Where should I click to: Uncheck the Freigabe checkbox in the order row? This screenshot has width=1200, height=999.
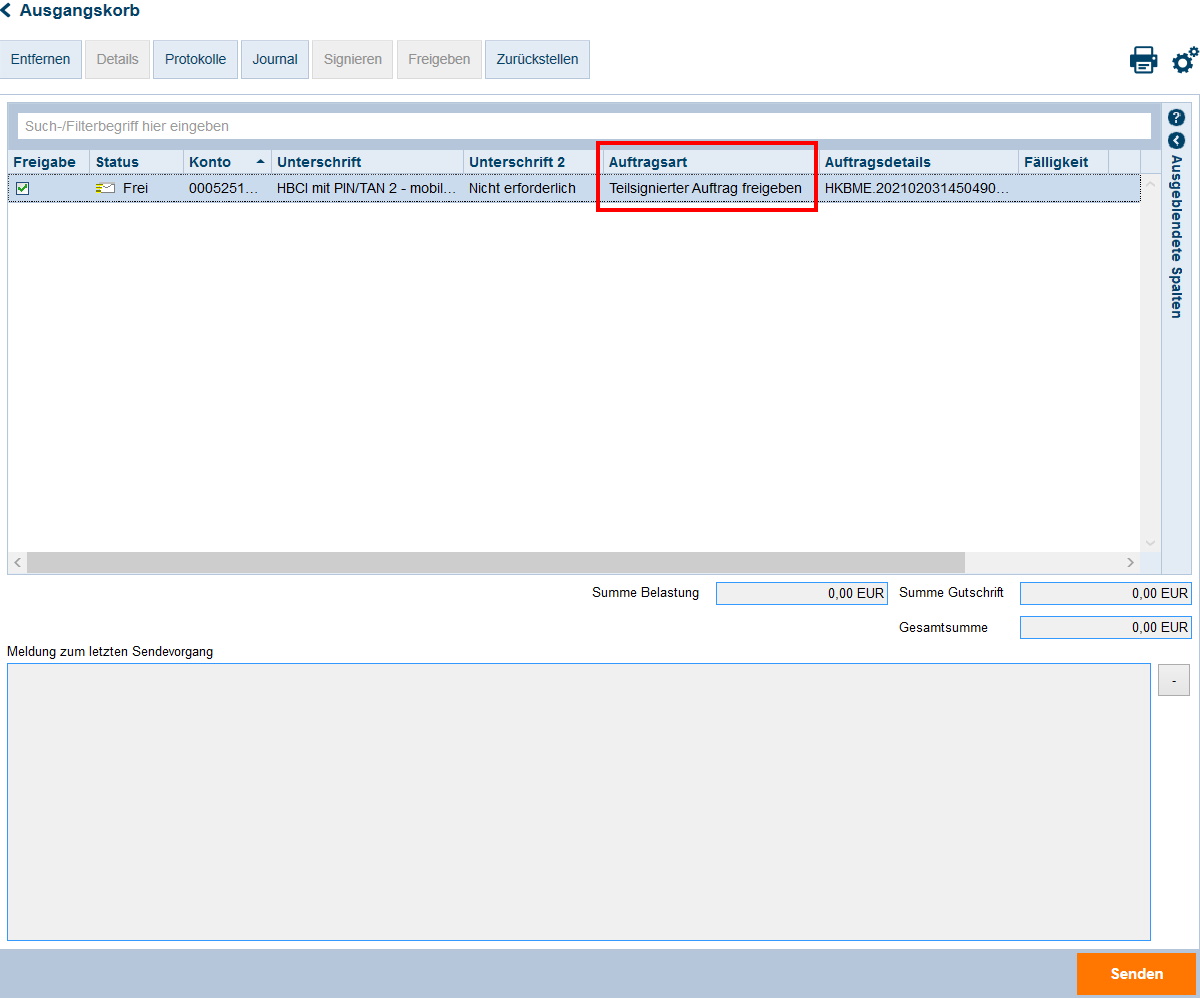[22, 188]
